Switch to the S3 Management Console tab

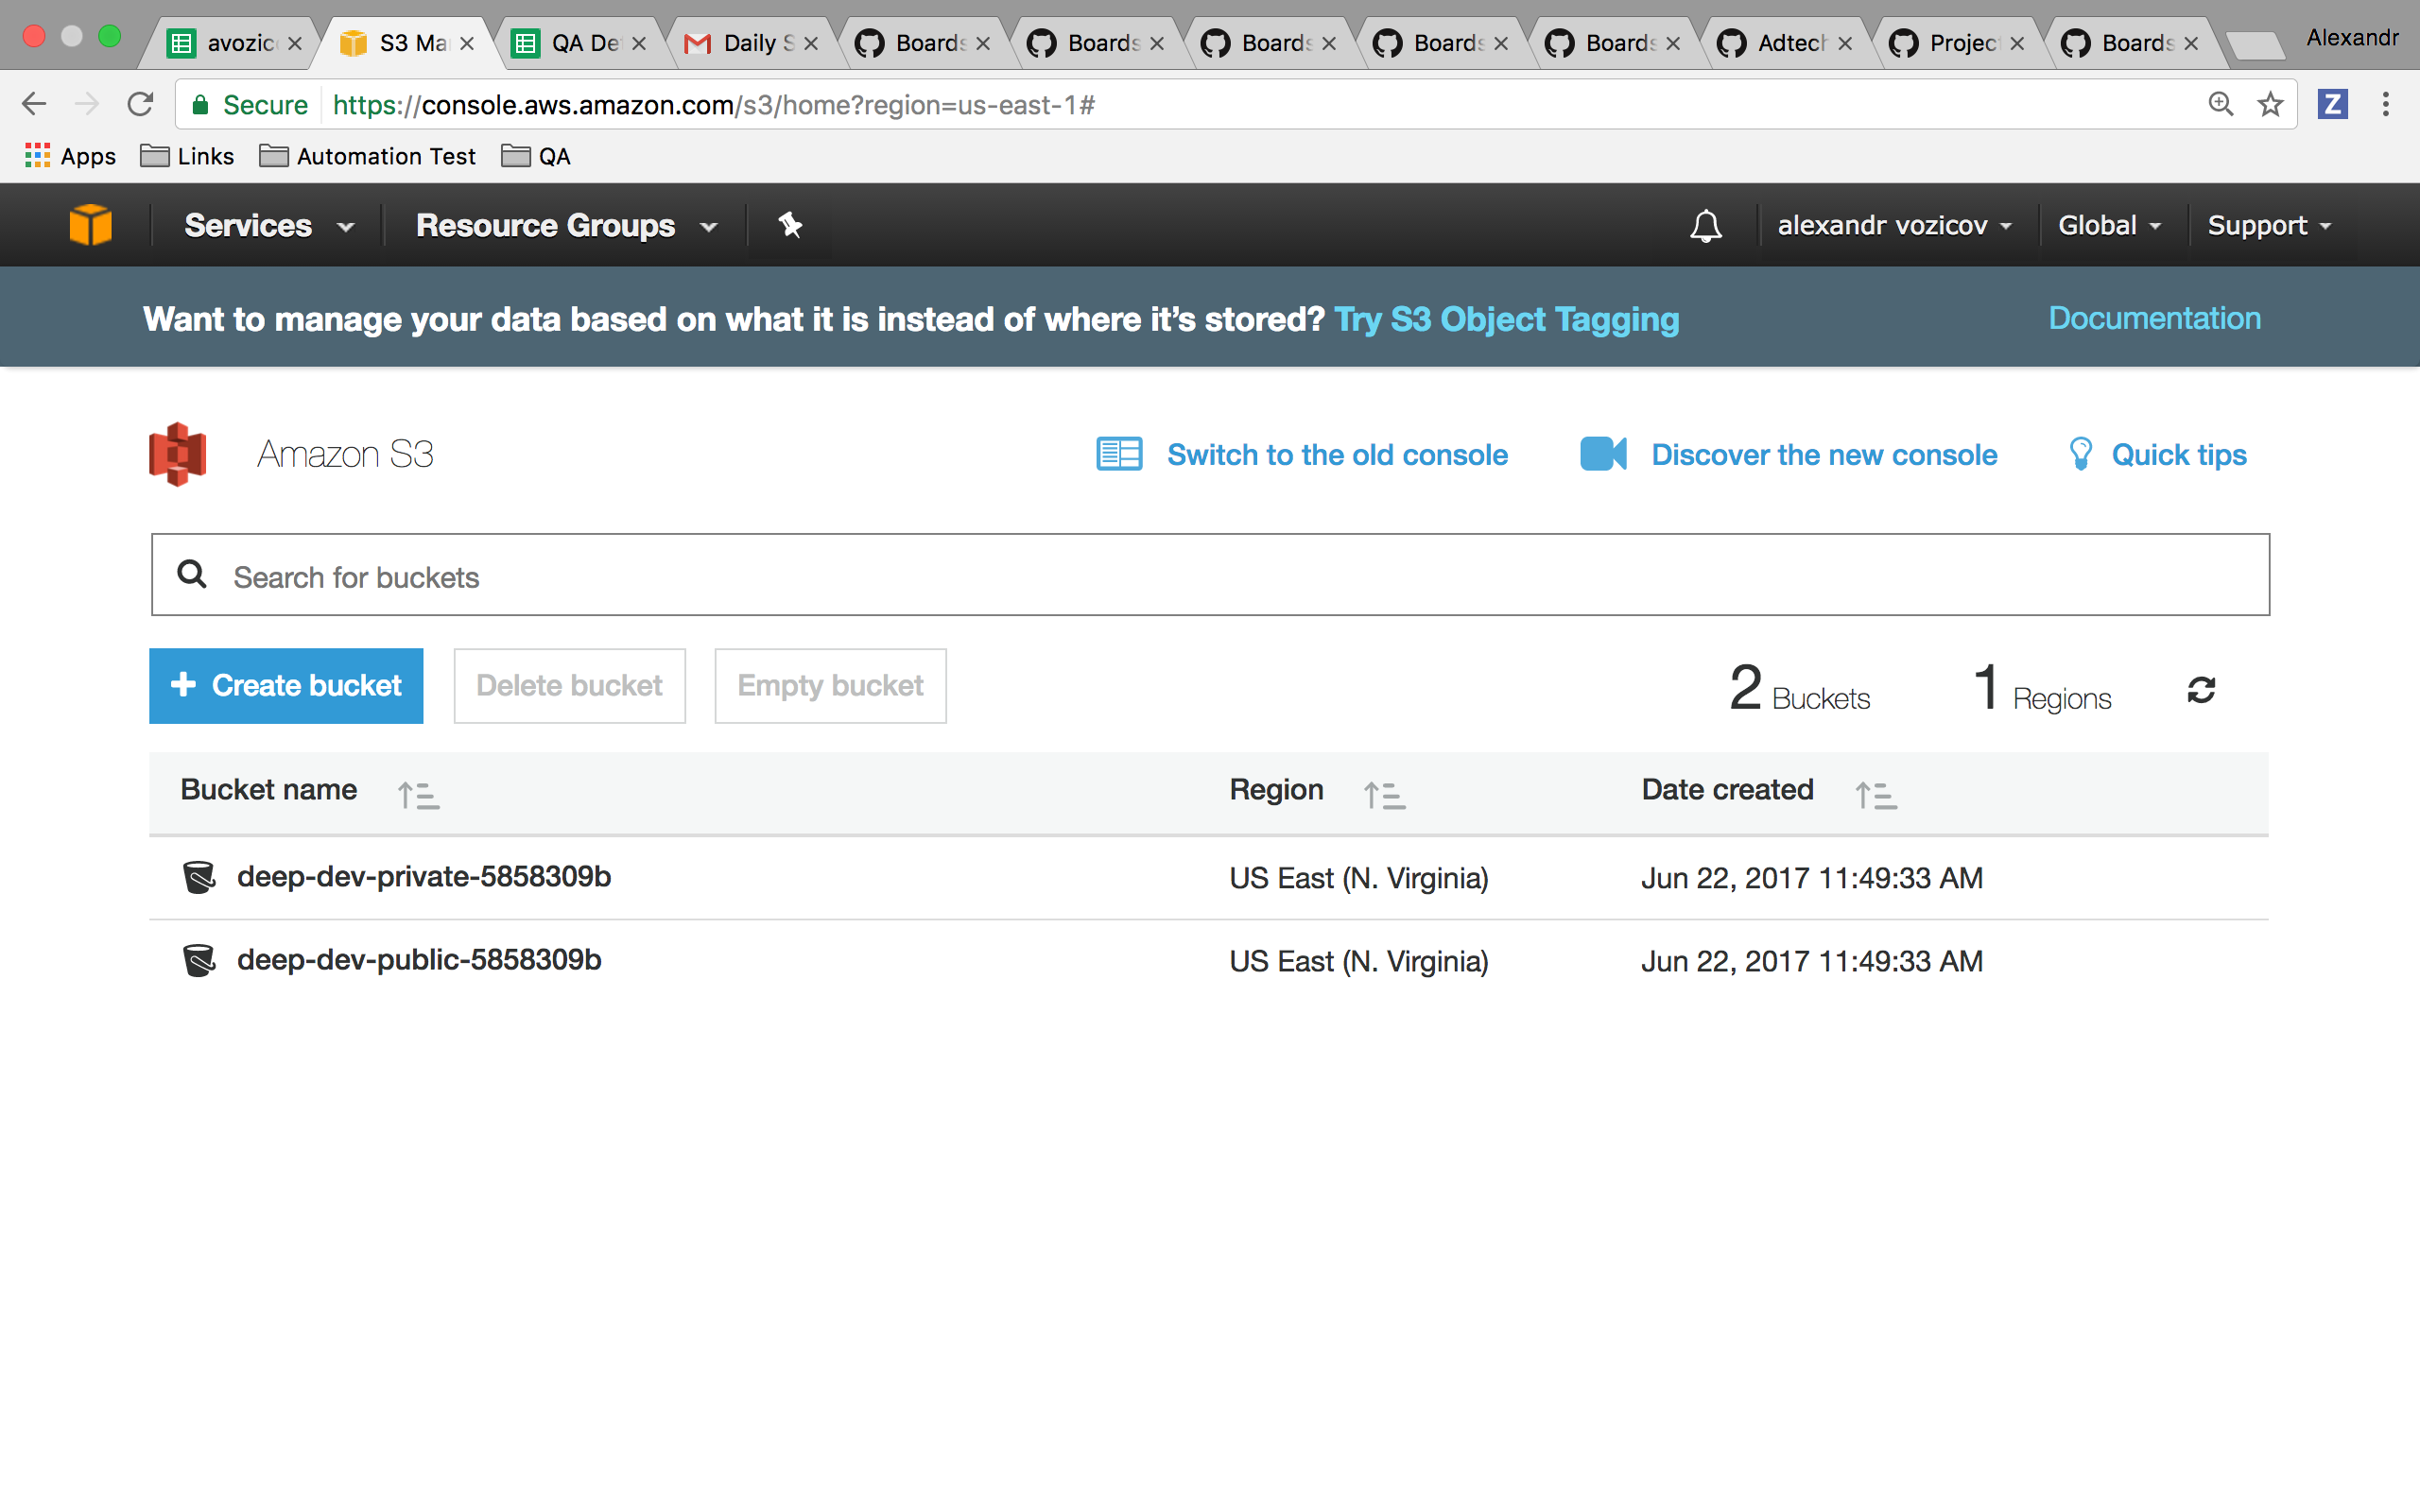[x=400, y=42]
